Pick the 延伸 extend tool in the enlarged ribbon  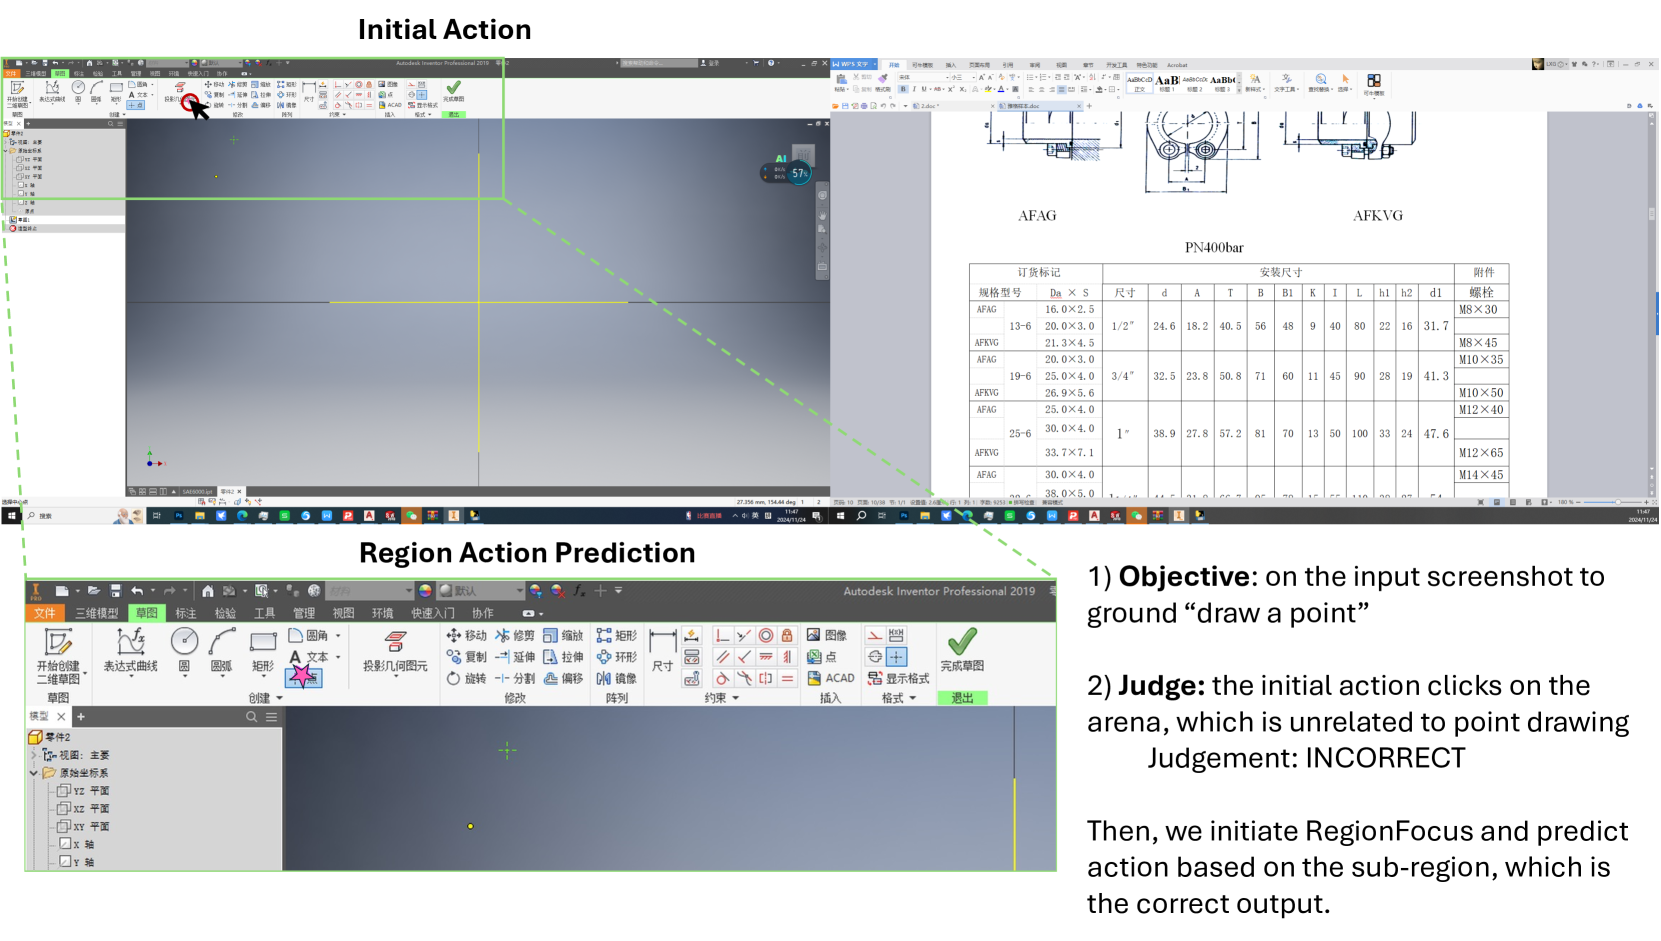pyautogui.click(x=515, y=657)
